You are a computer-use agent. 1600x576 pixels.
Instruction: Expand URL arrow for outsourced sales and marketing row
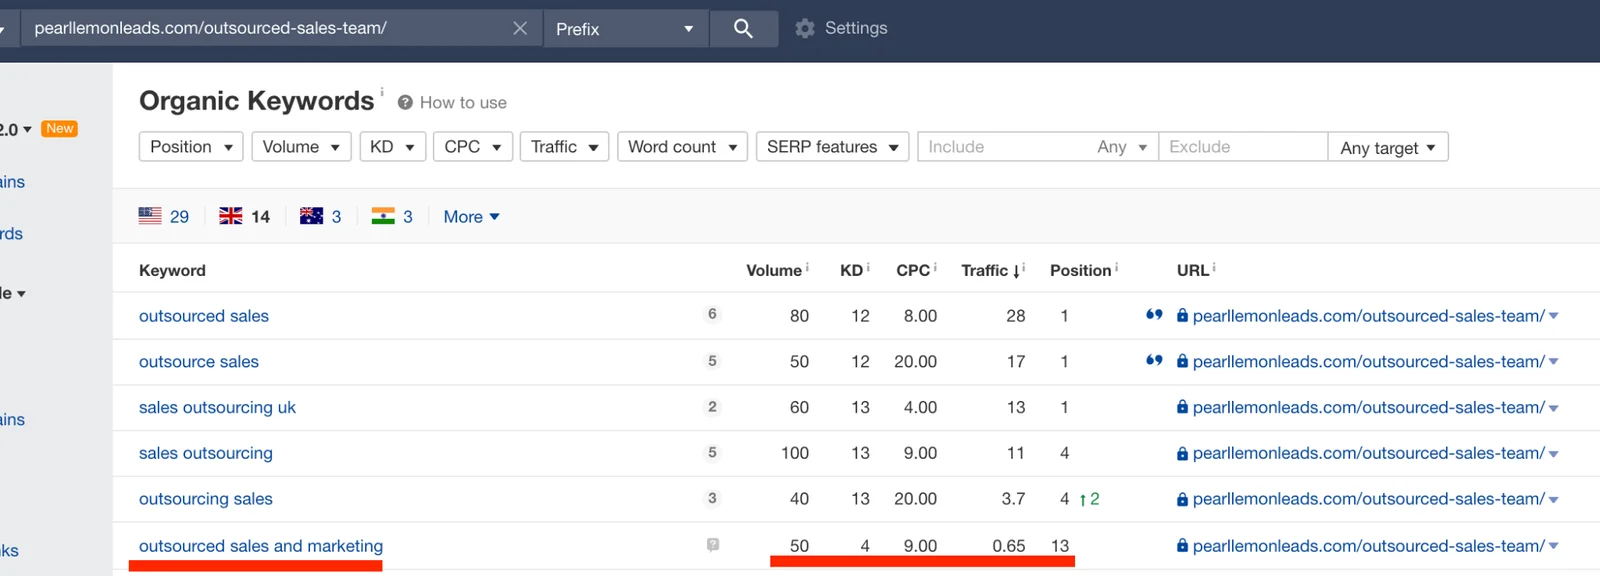pyautogui.click(x=1553, y=546)
